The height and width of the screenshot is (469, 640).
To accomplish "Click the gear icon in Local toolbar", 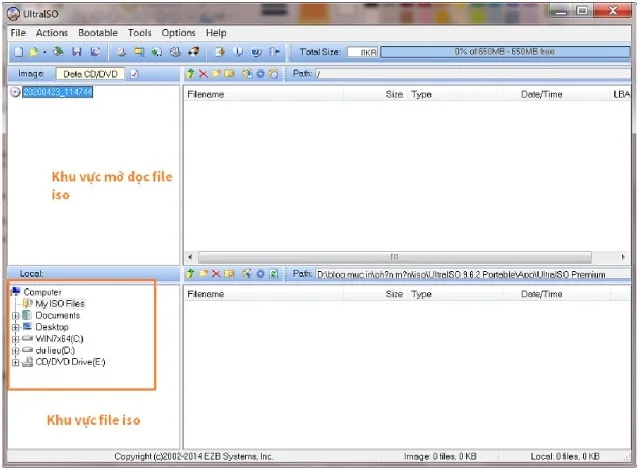I will (260, 274).
